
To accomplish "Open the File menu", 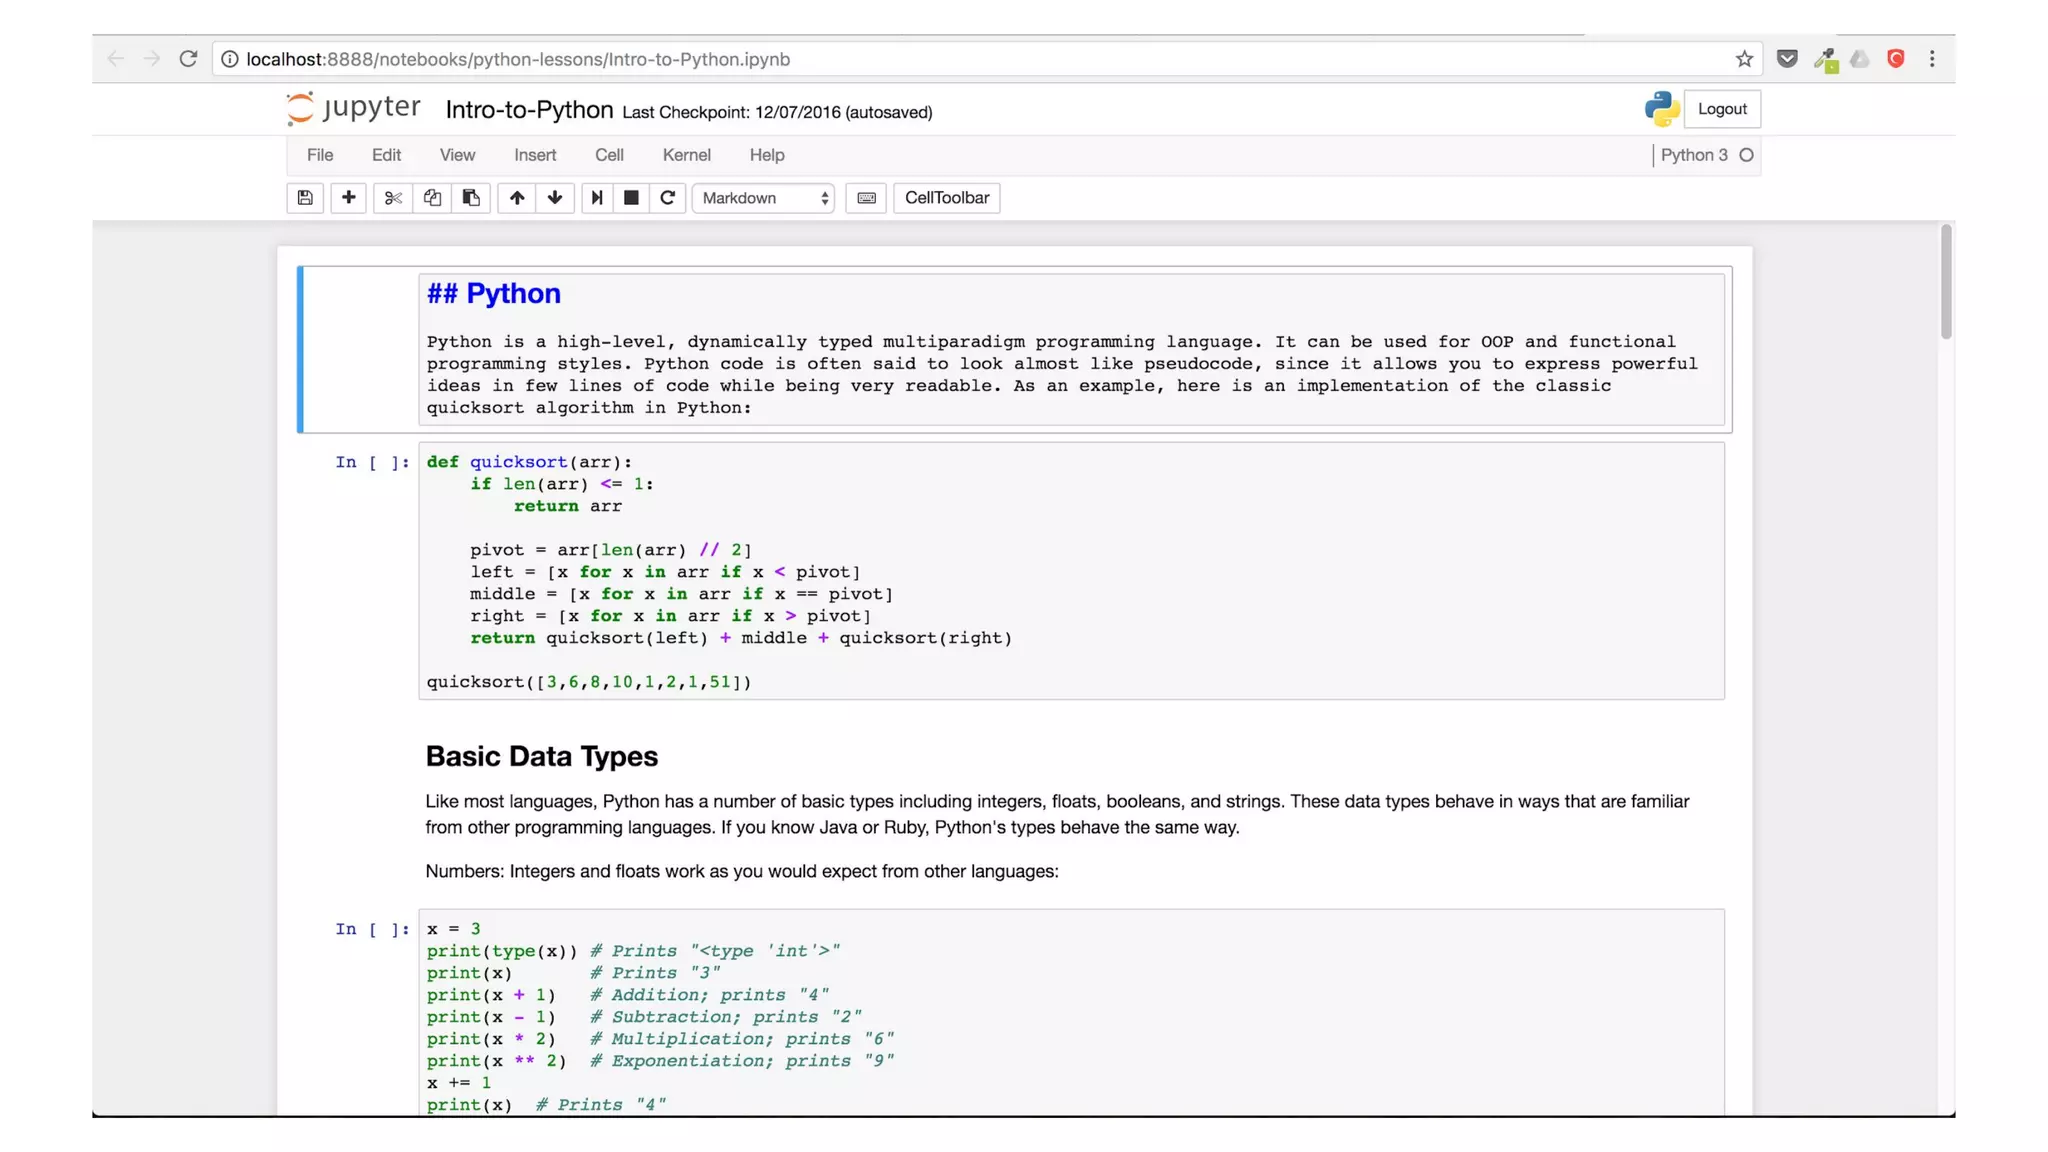I will (x=320, y=155).
